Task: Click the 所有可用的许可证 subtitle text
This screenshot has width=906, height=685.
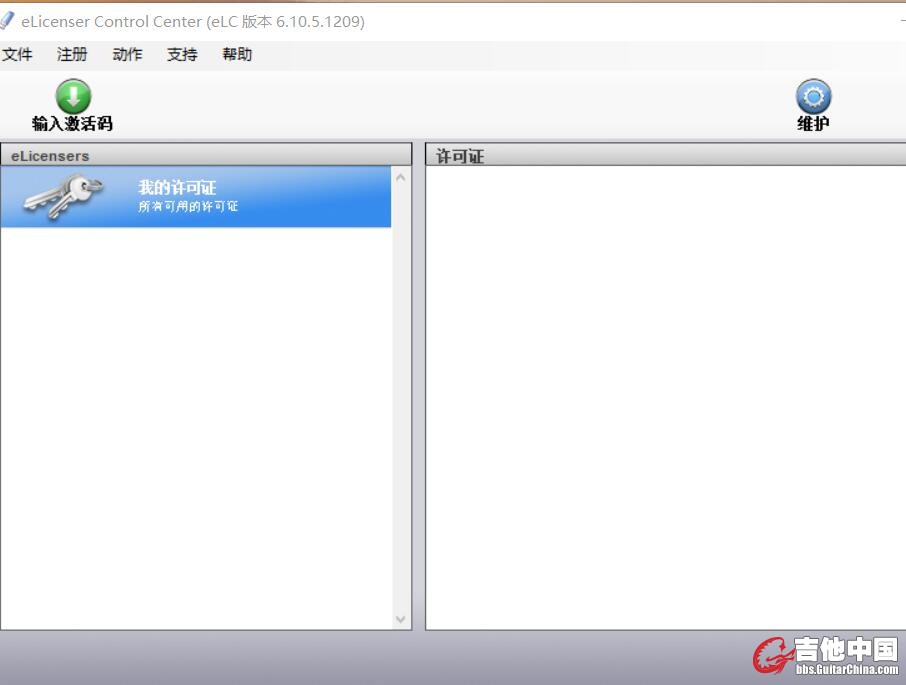Action: click(x=188, y=206)
